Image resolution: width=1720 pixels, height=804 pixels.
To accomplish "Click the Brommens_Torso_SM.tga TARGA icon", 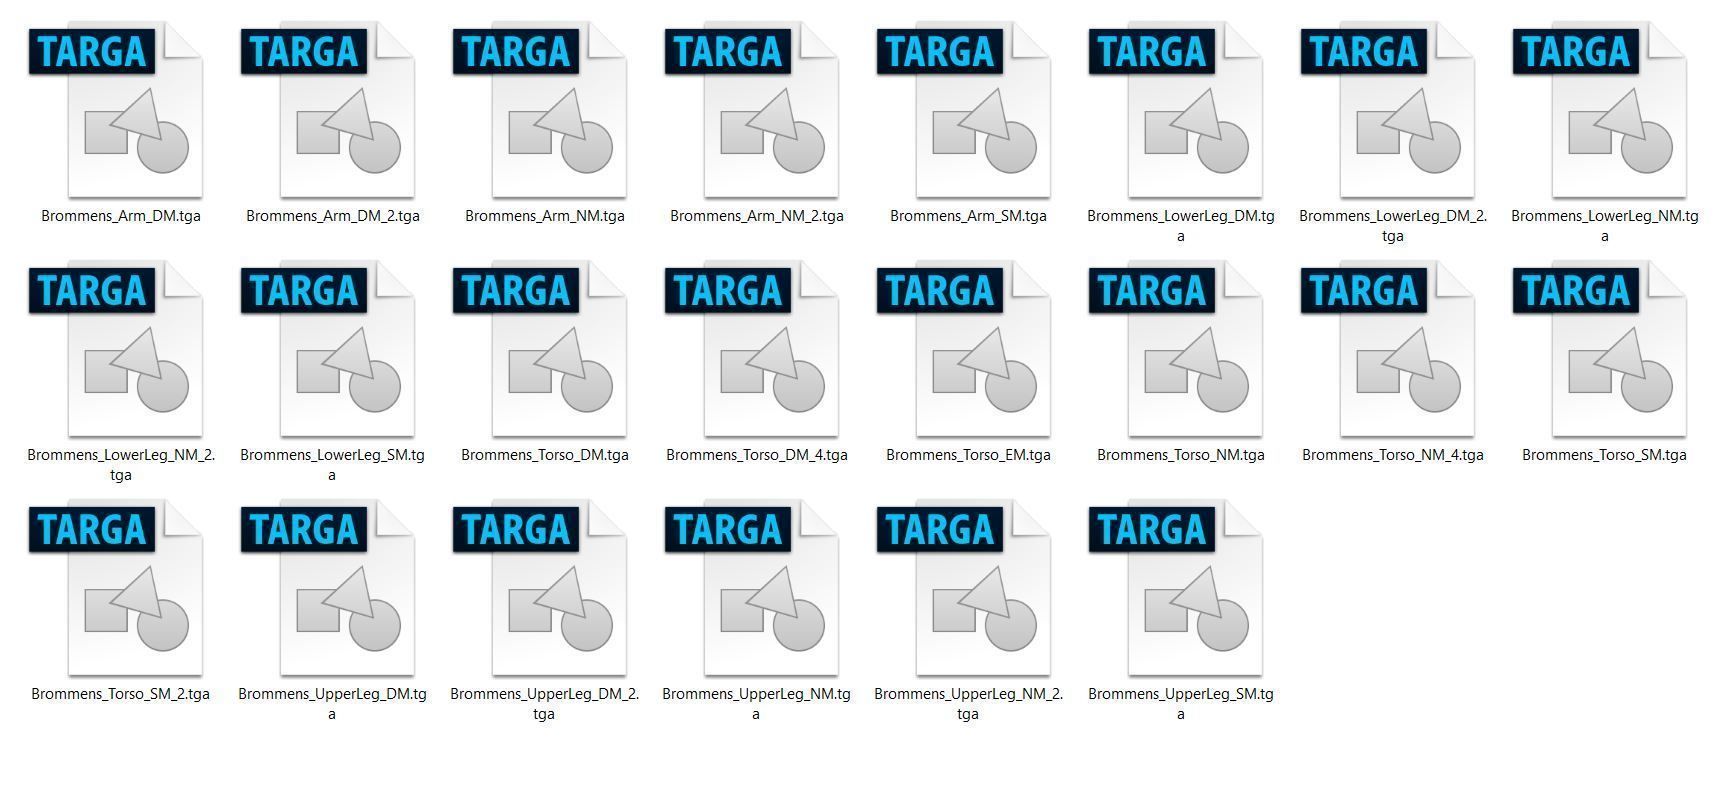I will click(x=1600, y=349).
